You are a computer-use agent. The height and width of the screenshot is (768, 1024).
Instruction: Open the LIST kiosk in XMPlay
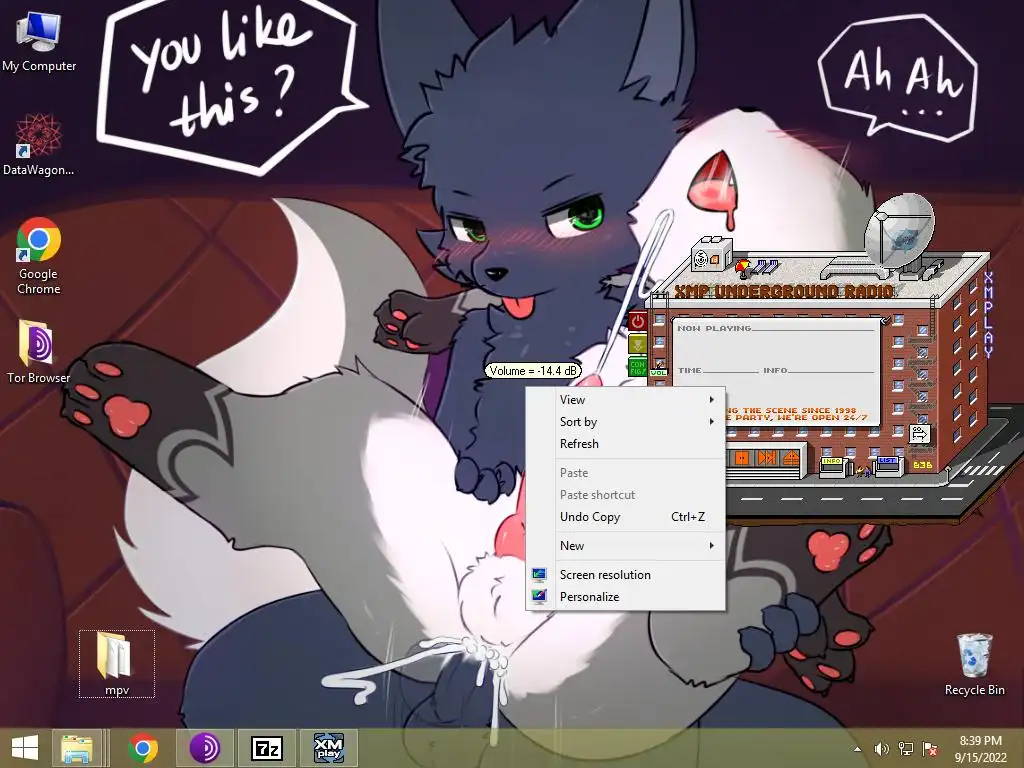(x=887, y=465)
